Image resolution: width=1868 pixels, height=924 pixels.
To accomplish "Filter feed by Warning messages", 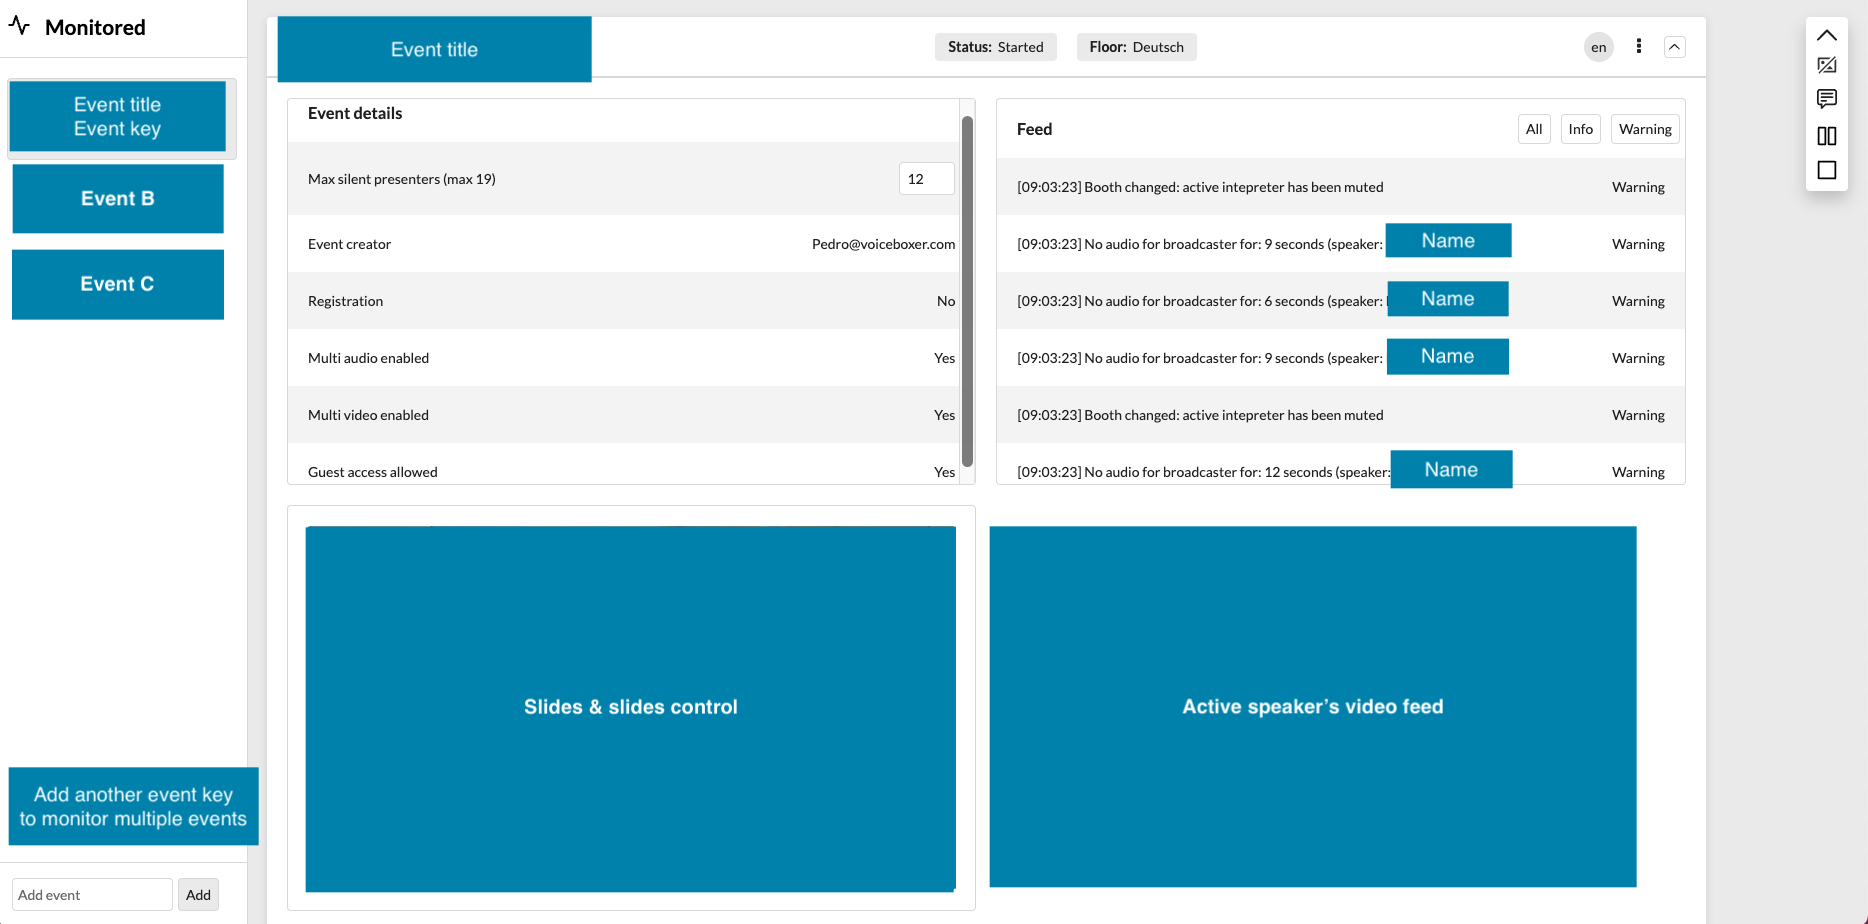I will click(1644, 129).
